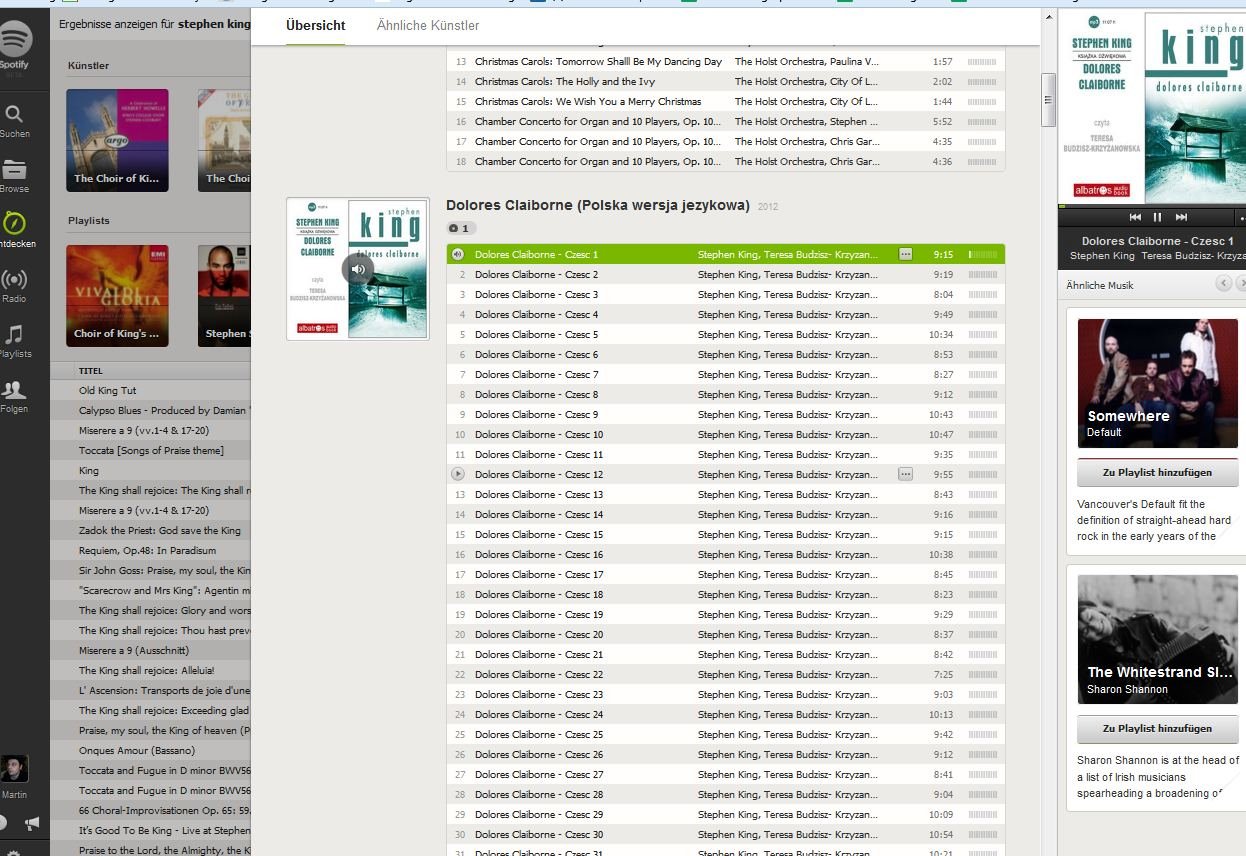This screenshot has width=1246, height=856.
Task: Skip to the previous track
Action: 1135,217
